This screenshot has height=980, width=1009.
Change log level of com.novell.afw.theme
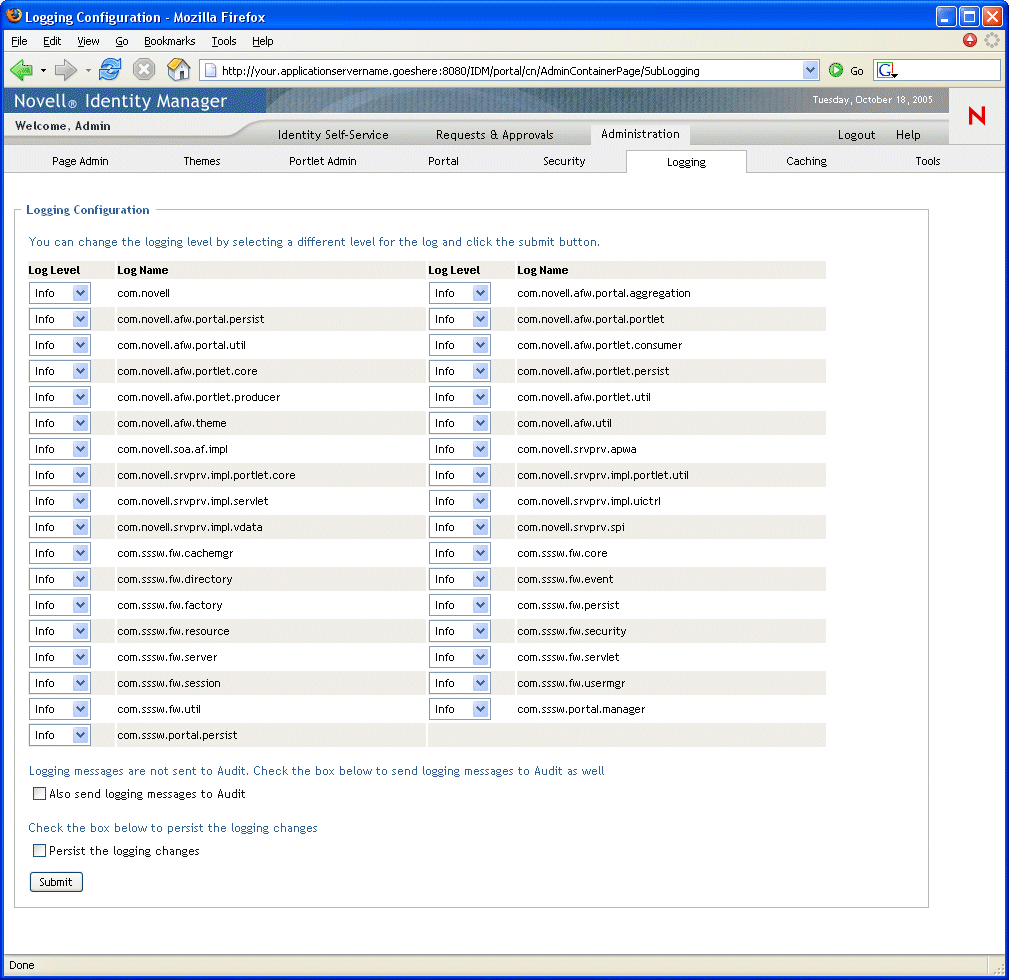click(60, 423)
